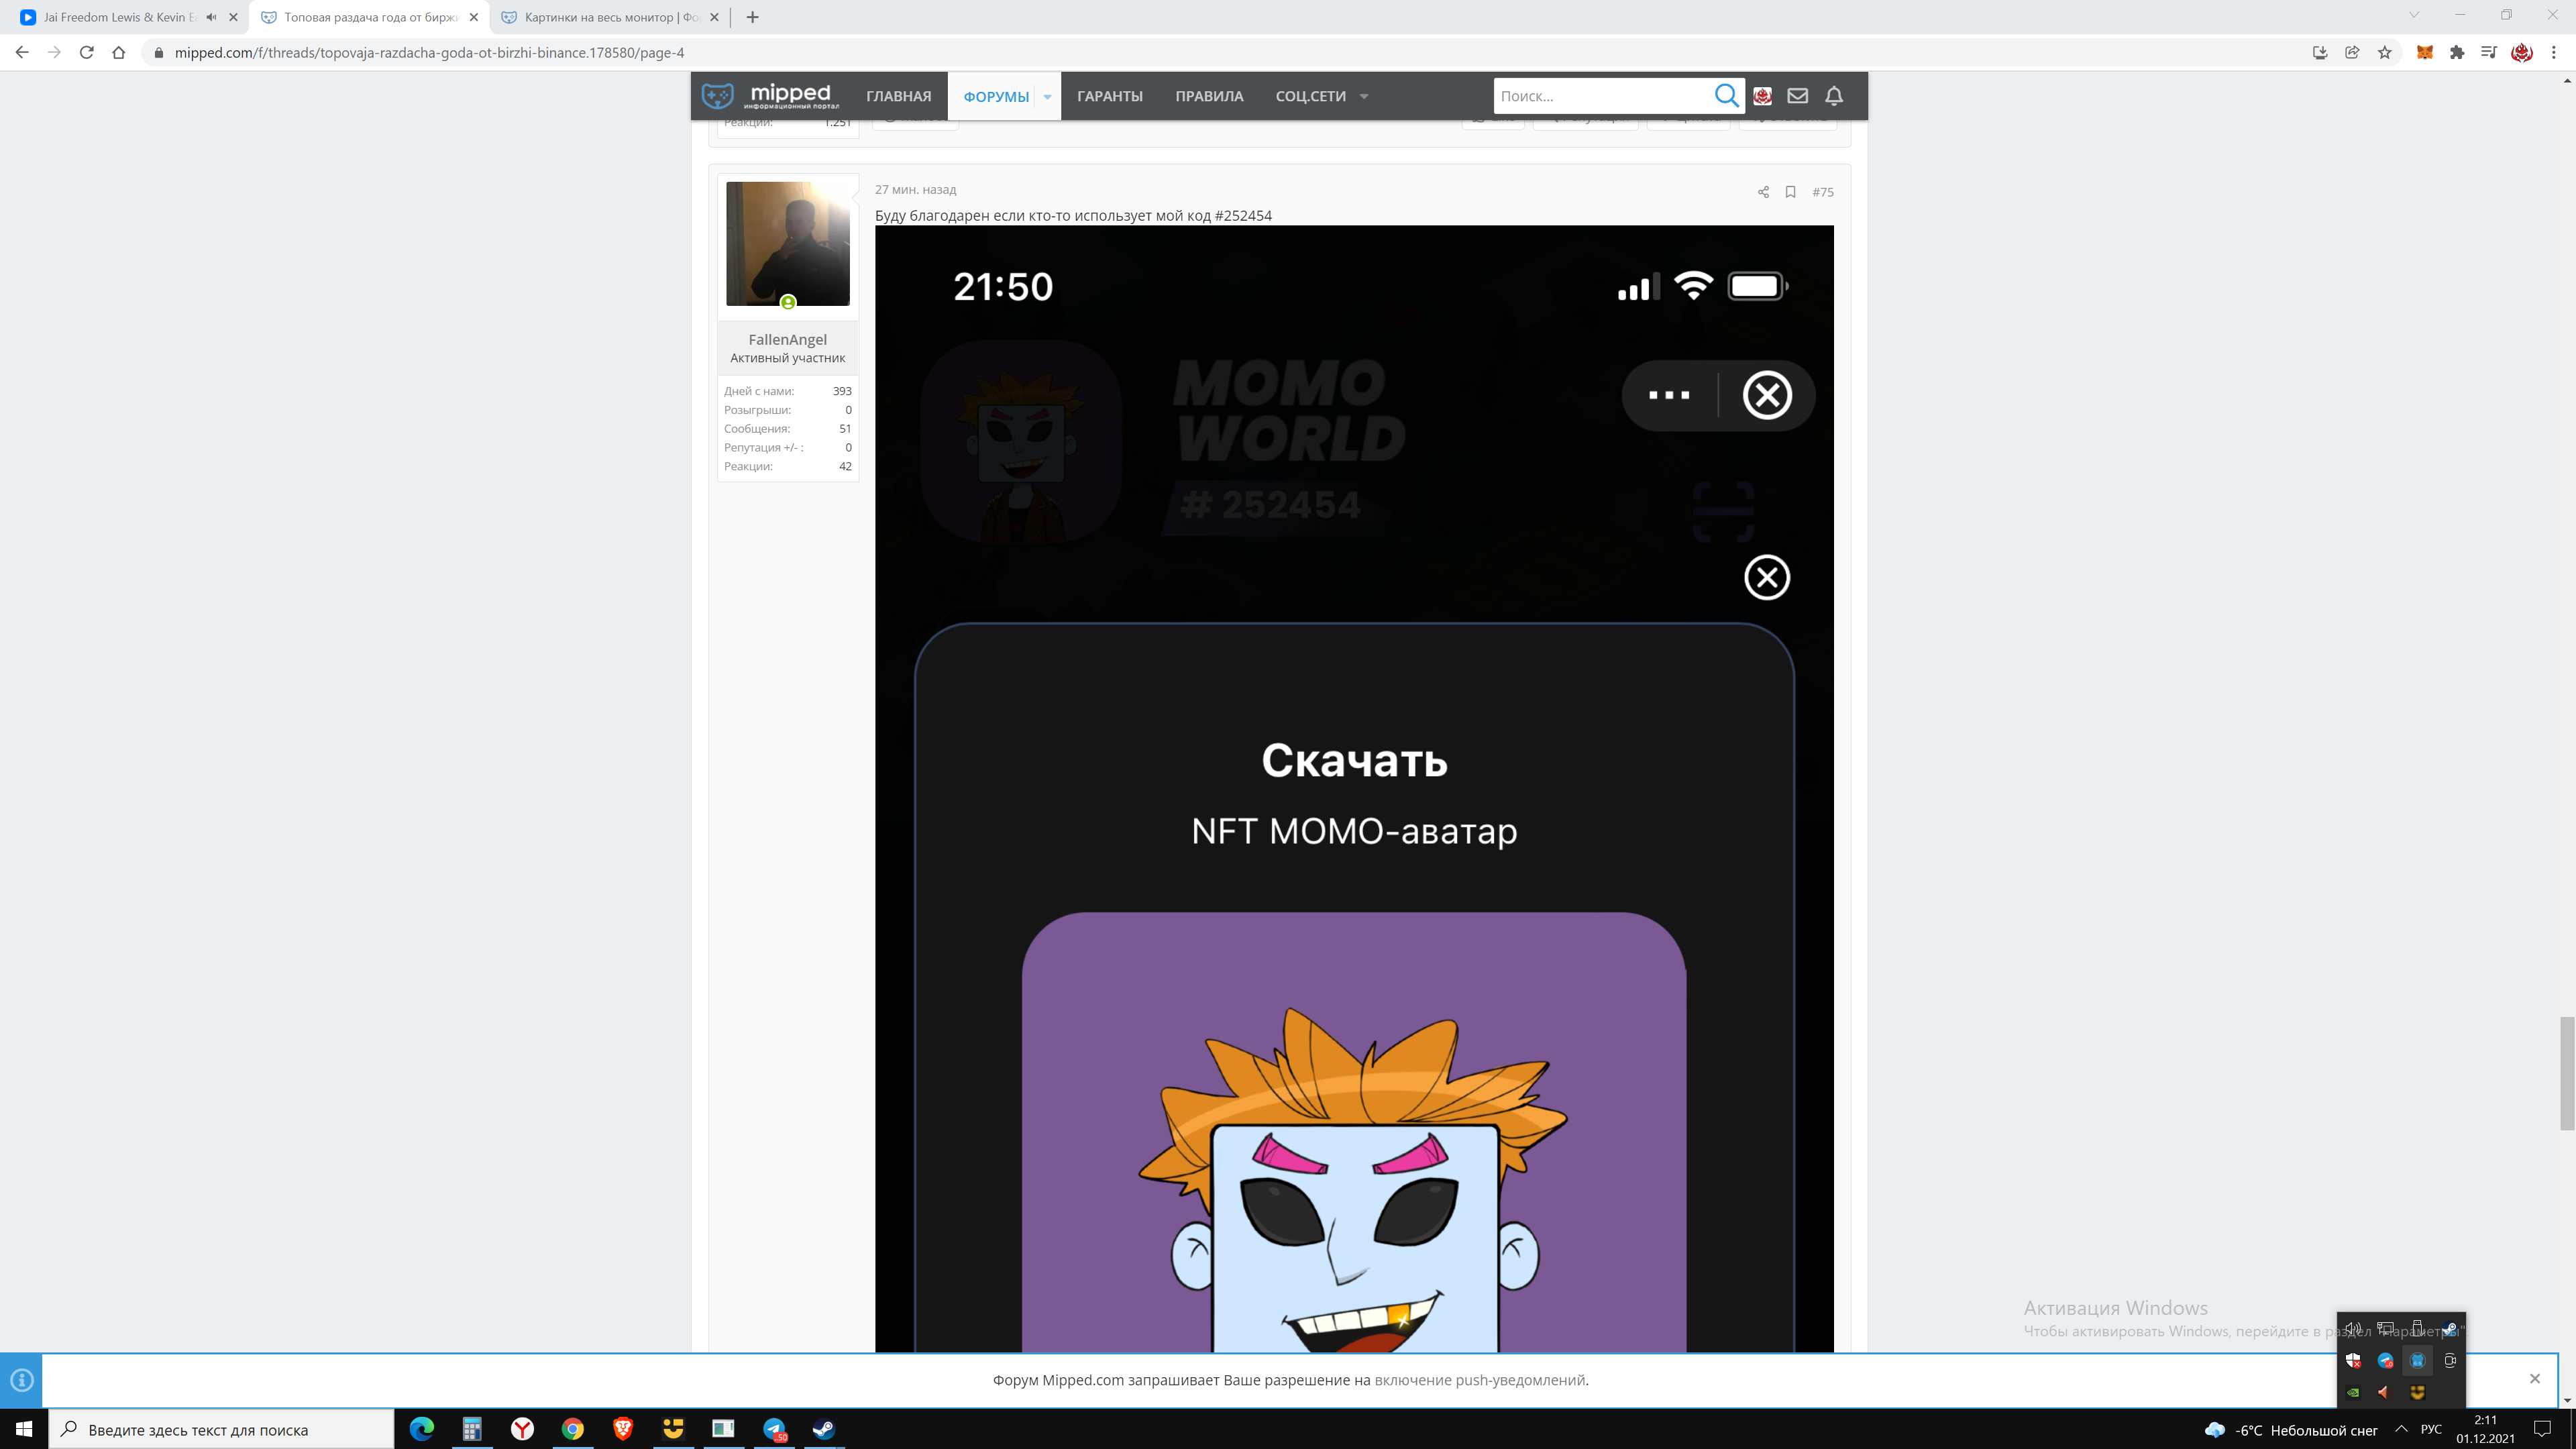Screen dimensions: 2576x1449
Task: Open the #75 post permalink
Action: click(x=1823, y=192)
